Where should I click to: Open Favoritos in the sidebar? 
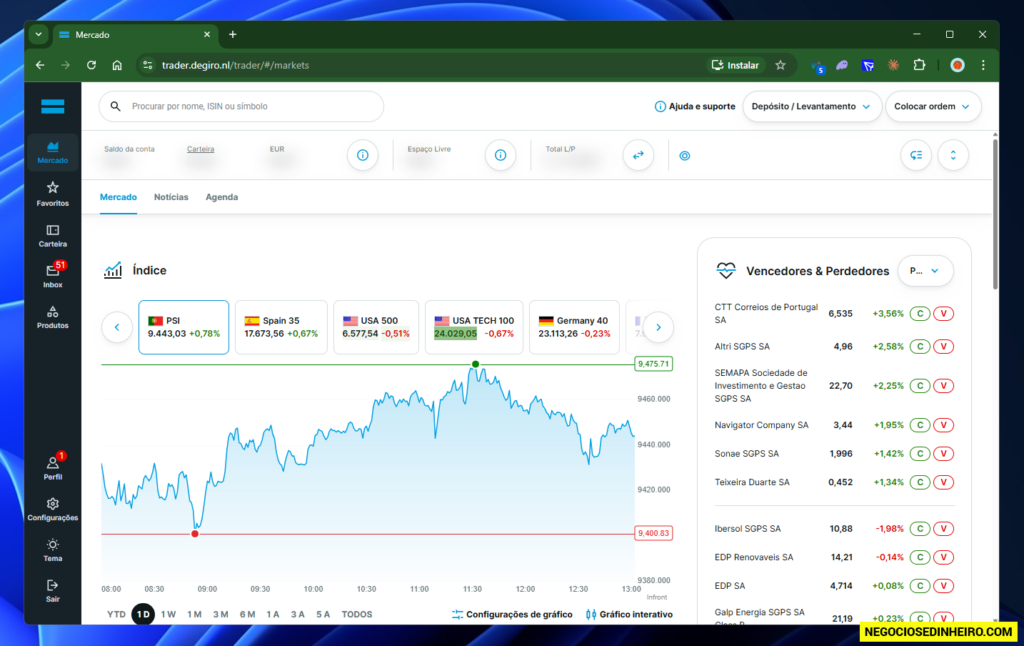(52, 194)
